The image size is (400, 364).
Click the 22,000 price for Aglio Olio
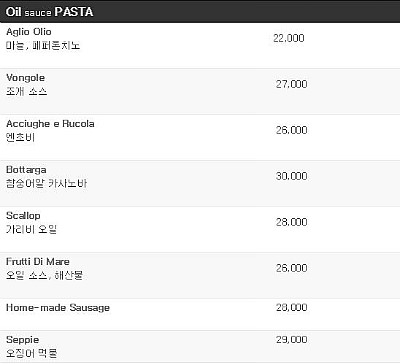point(289,38)
